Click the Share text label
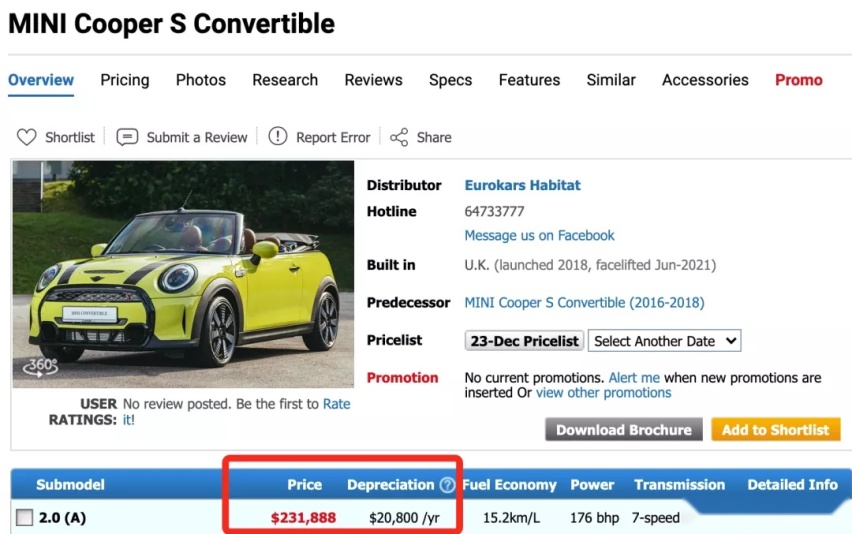Viewport: 852px width, 534px height. 434,137
